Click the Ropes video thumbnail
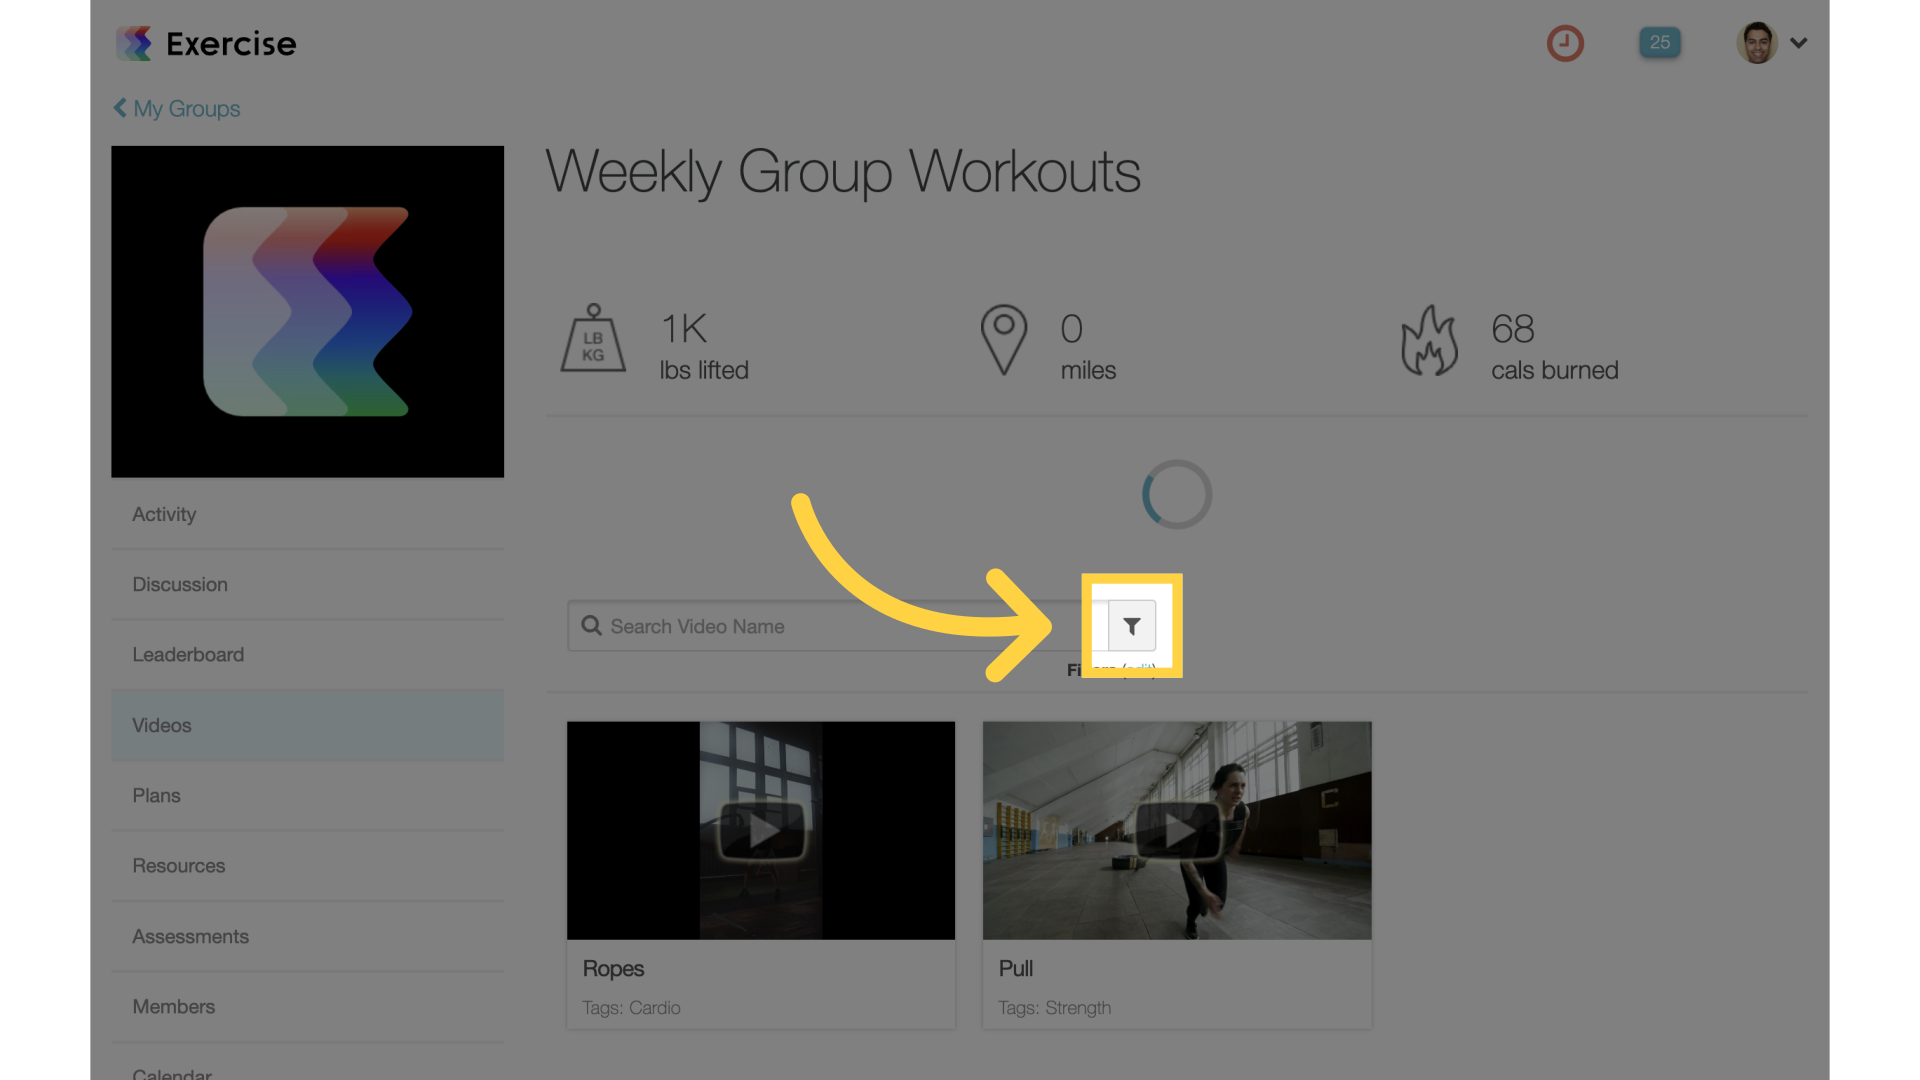 pyautogui.click(x=761, y=829)
